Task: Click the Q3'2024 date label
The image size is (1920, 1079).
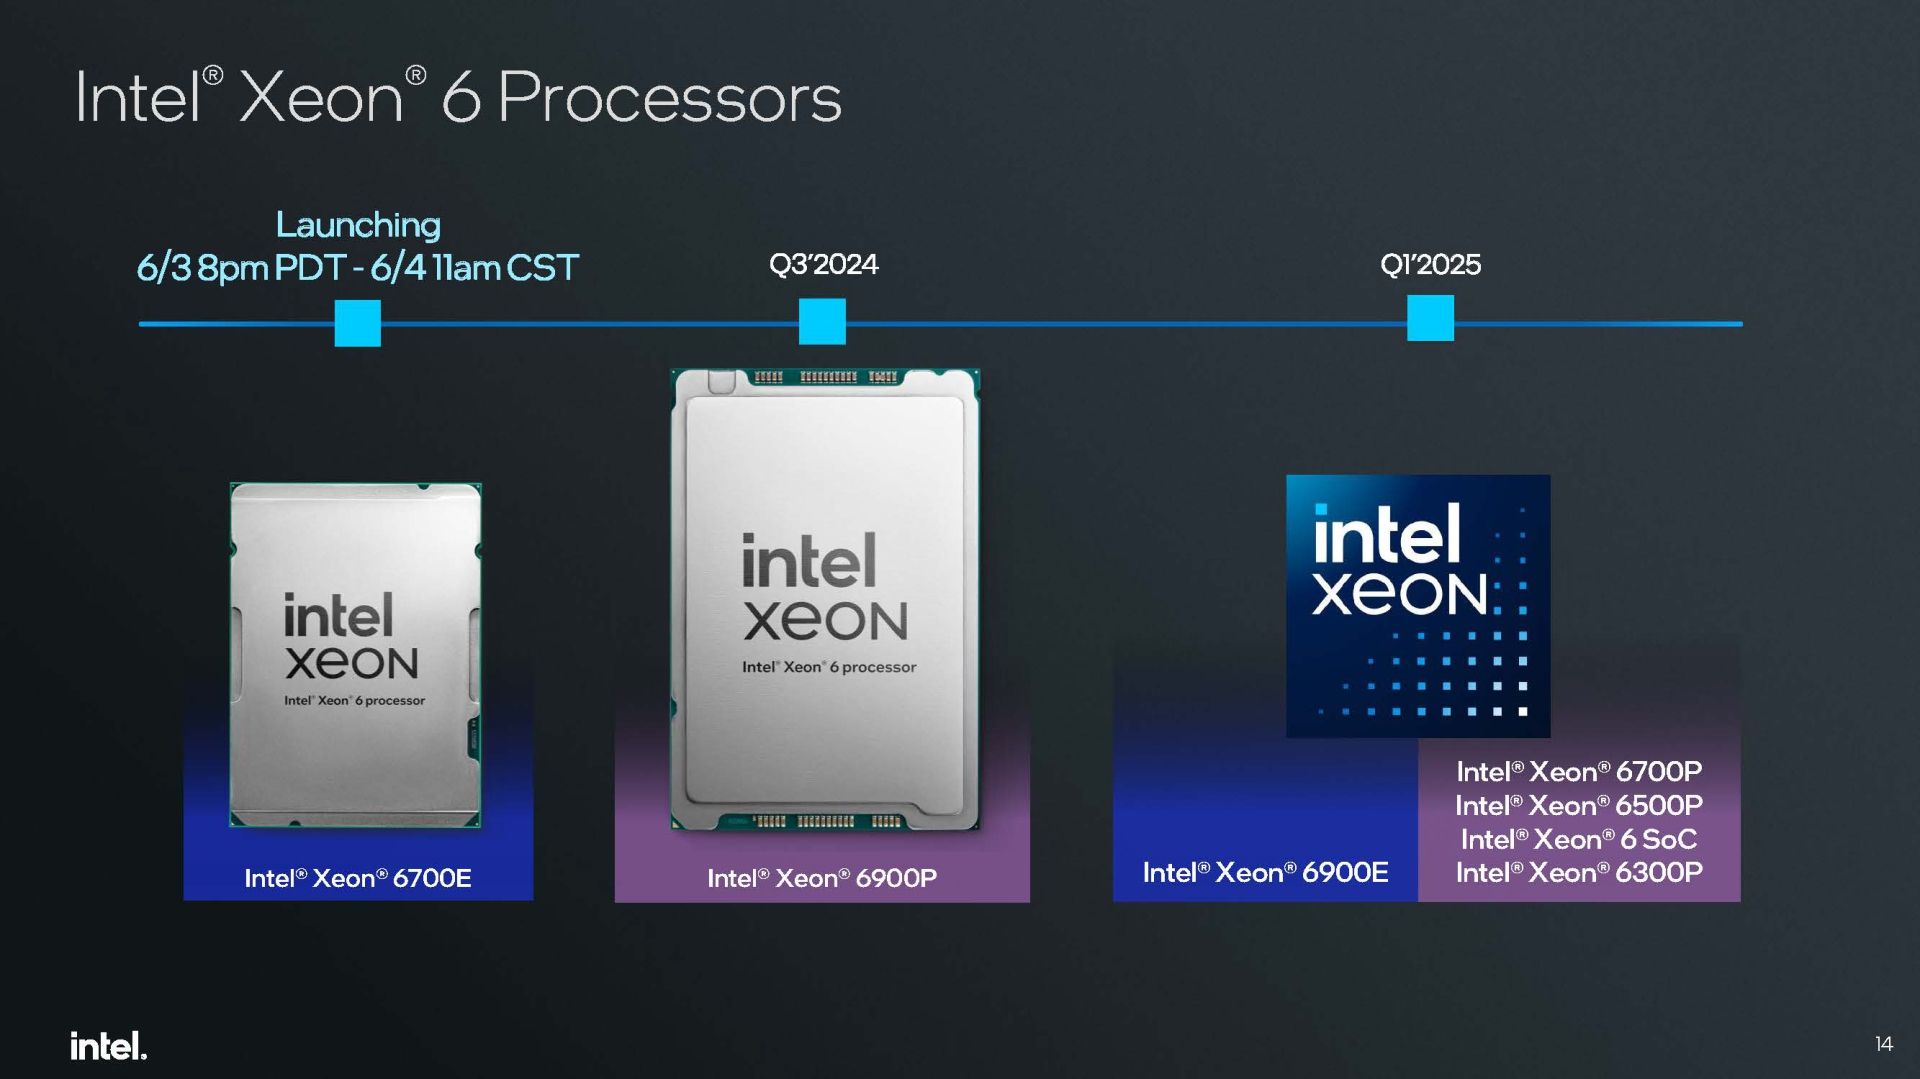Action: (823, 264)
